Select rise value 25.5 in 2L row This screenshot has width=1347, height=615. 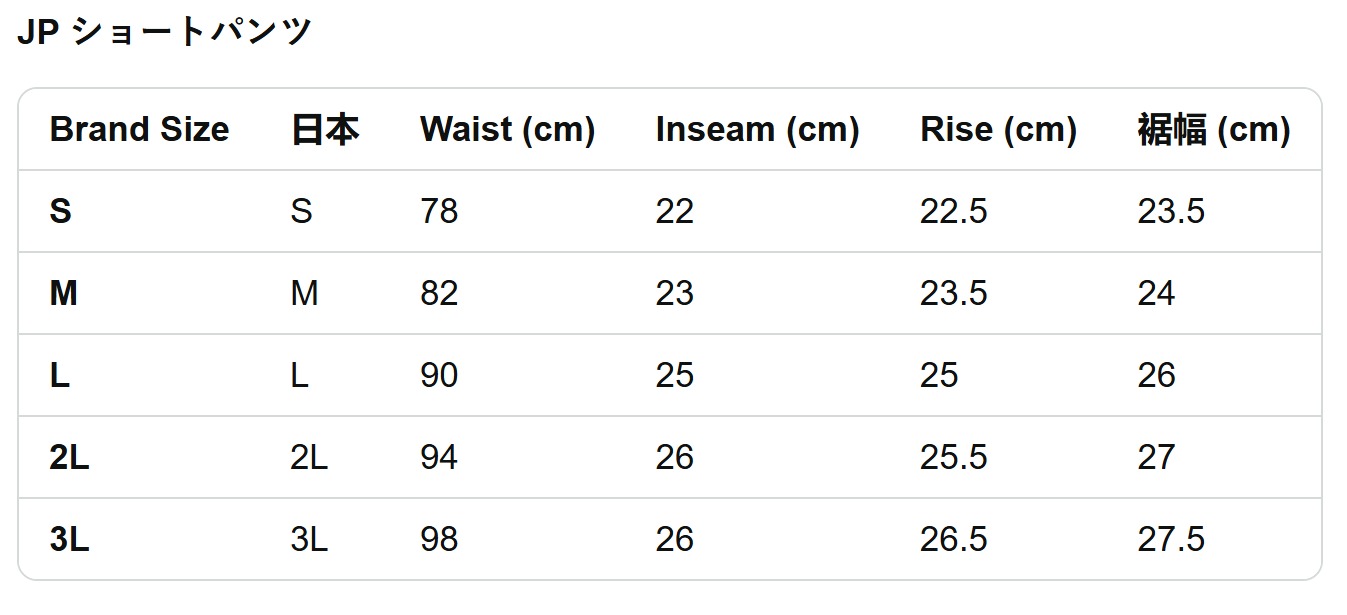click(953, 457)
